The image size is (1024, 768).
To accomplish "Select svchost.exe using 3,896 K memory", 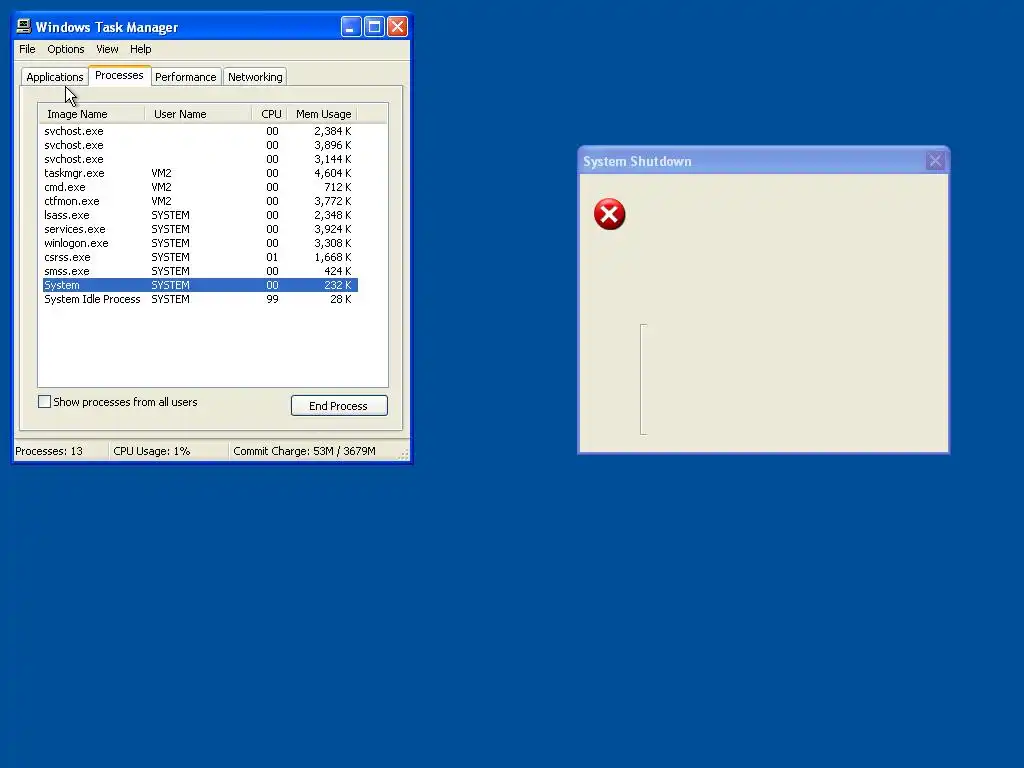I will point(200,145).
